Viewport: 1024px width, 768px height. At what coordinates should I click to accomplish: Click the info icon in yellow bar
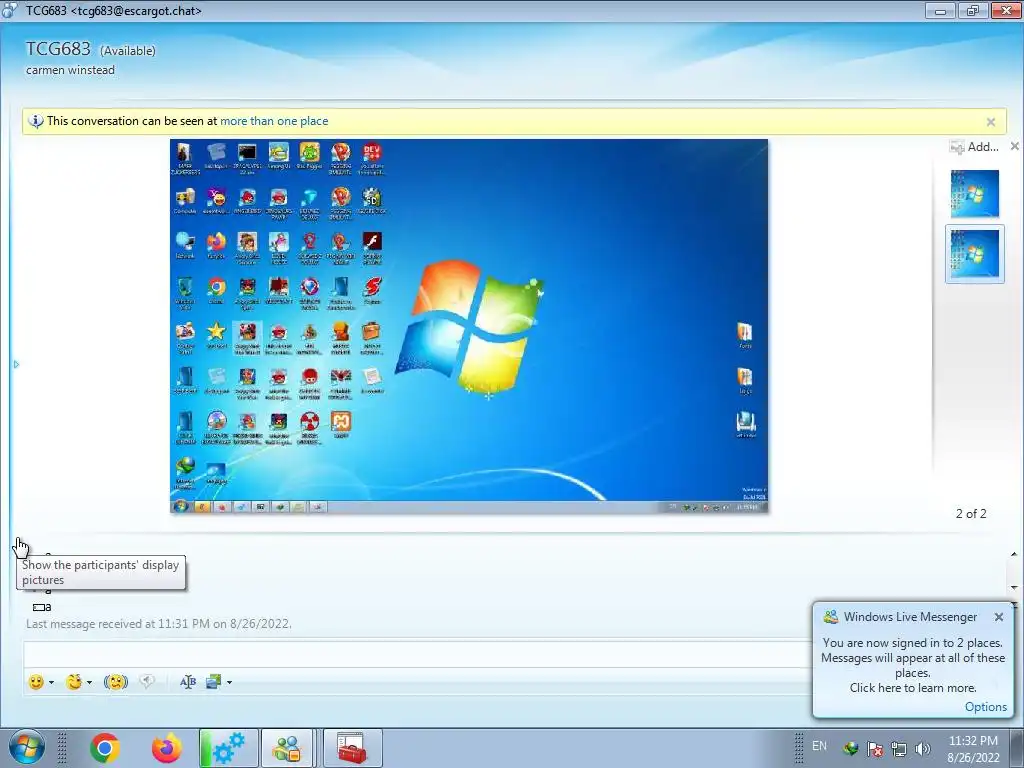[x=36, y=121]
